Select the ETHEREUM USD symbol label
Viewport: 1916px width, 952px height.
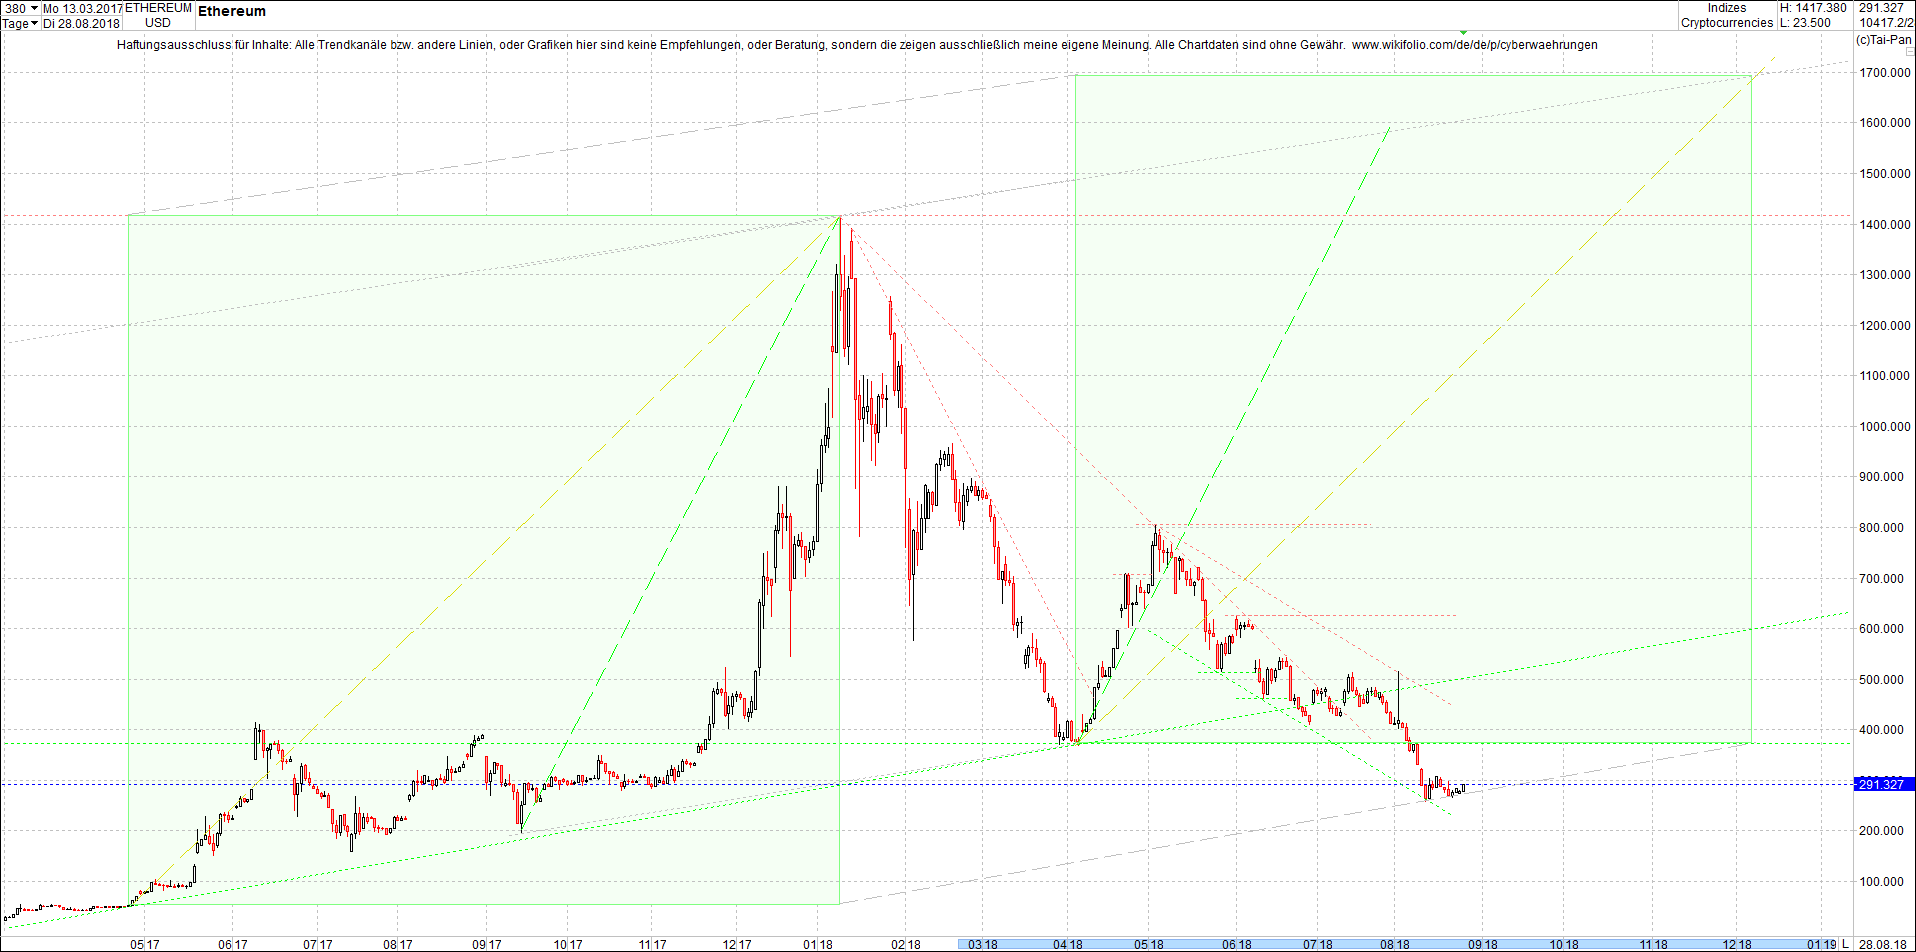(x=160, y=14)
